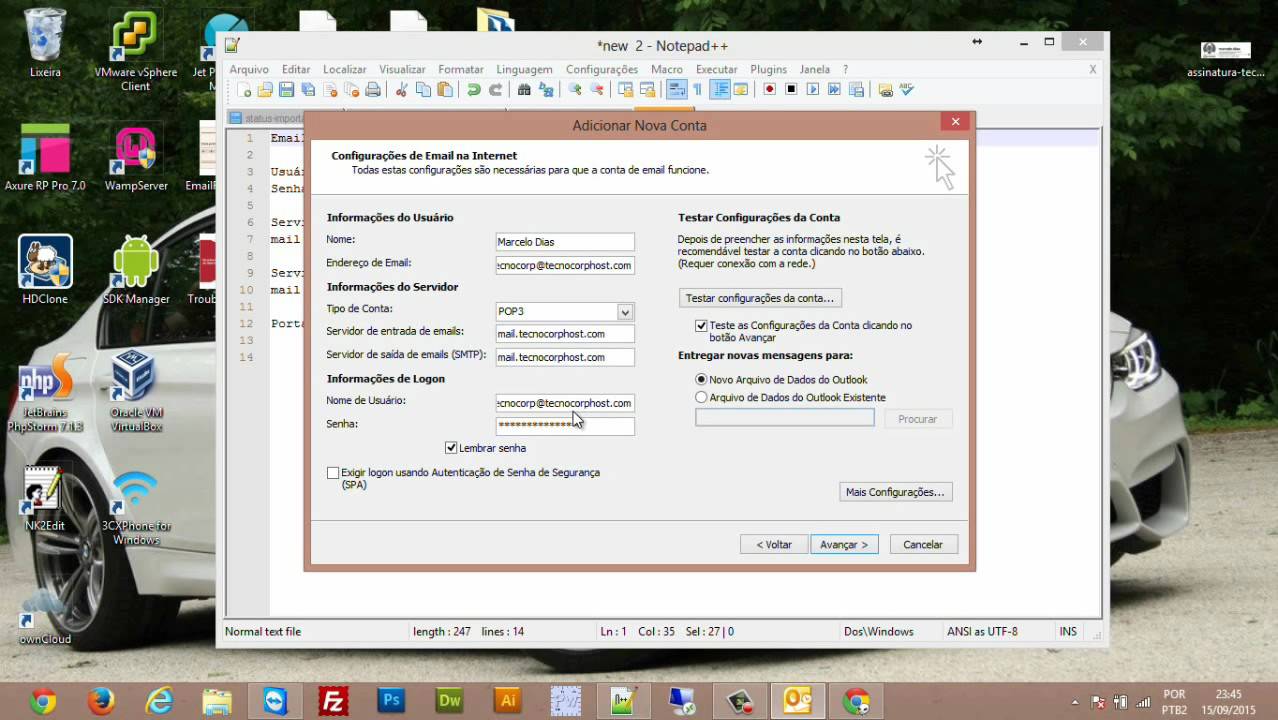Select the HDClone desktop icon
This screenshot has height=720, width=1278.
click(45, 270)
